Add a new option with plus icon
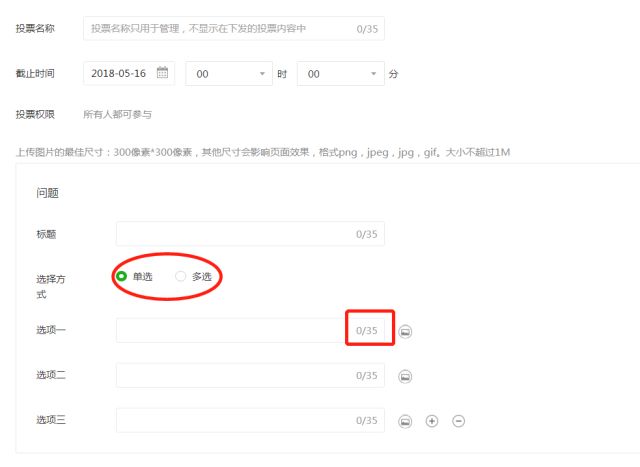 (432, 421)
